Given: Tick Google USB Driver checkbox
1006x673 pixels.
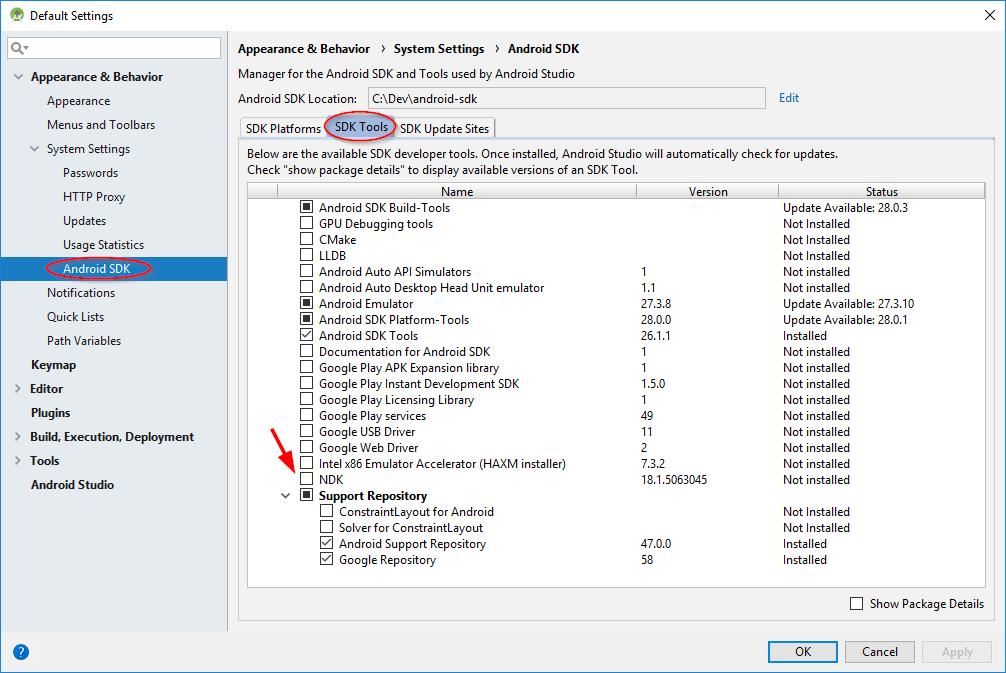Looking at the screenshot, I should point(306,430).
